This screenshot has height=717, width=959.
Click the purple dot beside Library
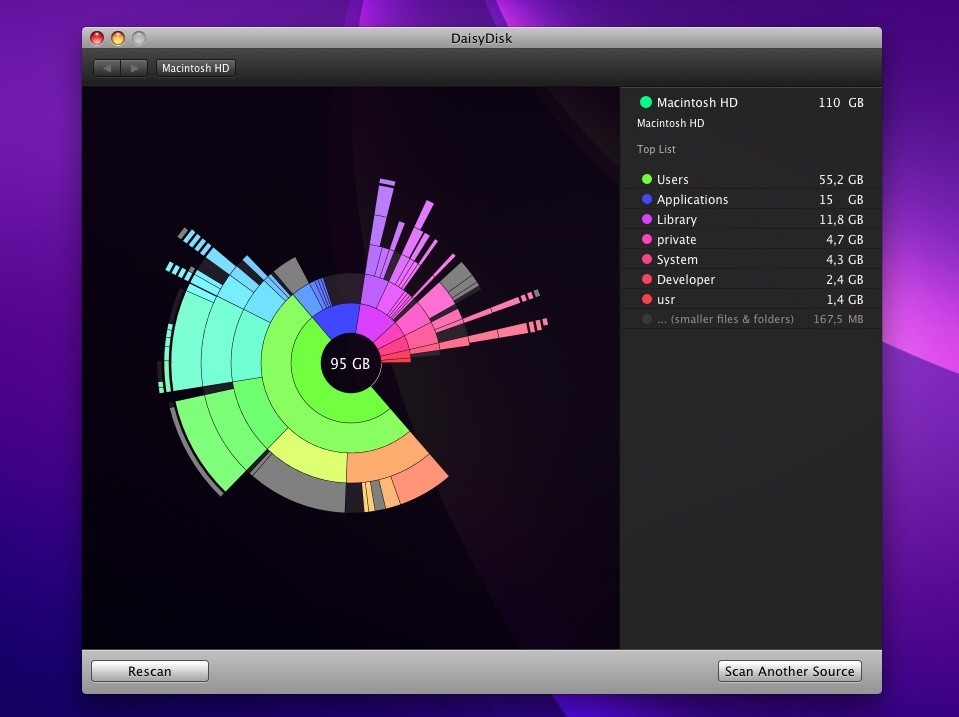point(646,219)
